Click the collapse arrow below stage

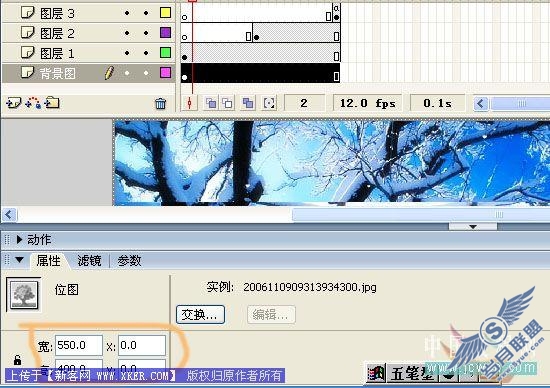[472, 227]
